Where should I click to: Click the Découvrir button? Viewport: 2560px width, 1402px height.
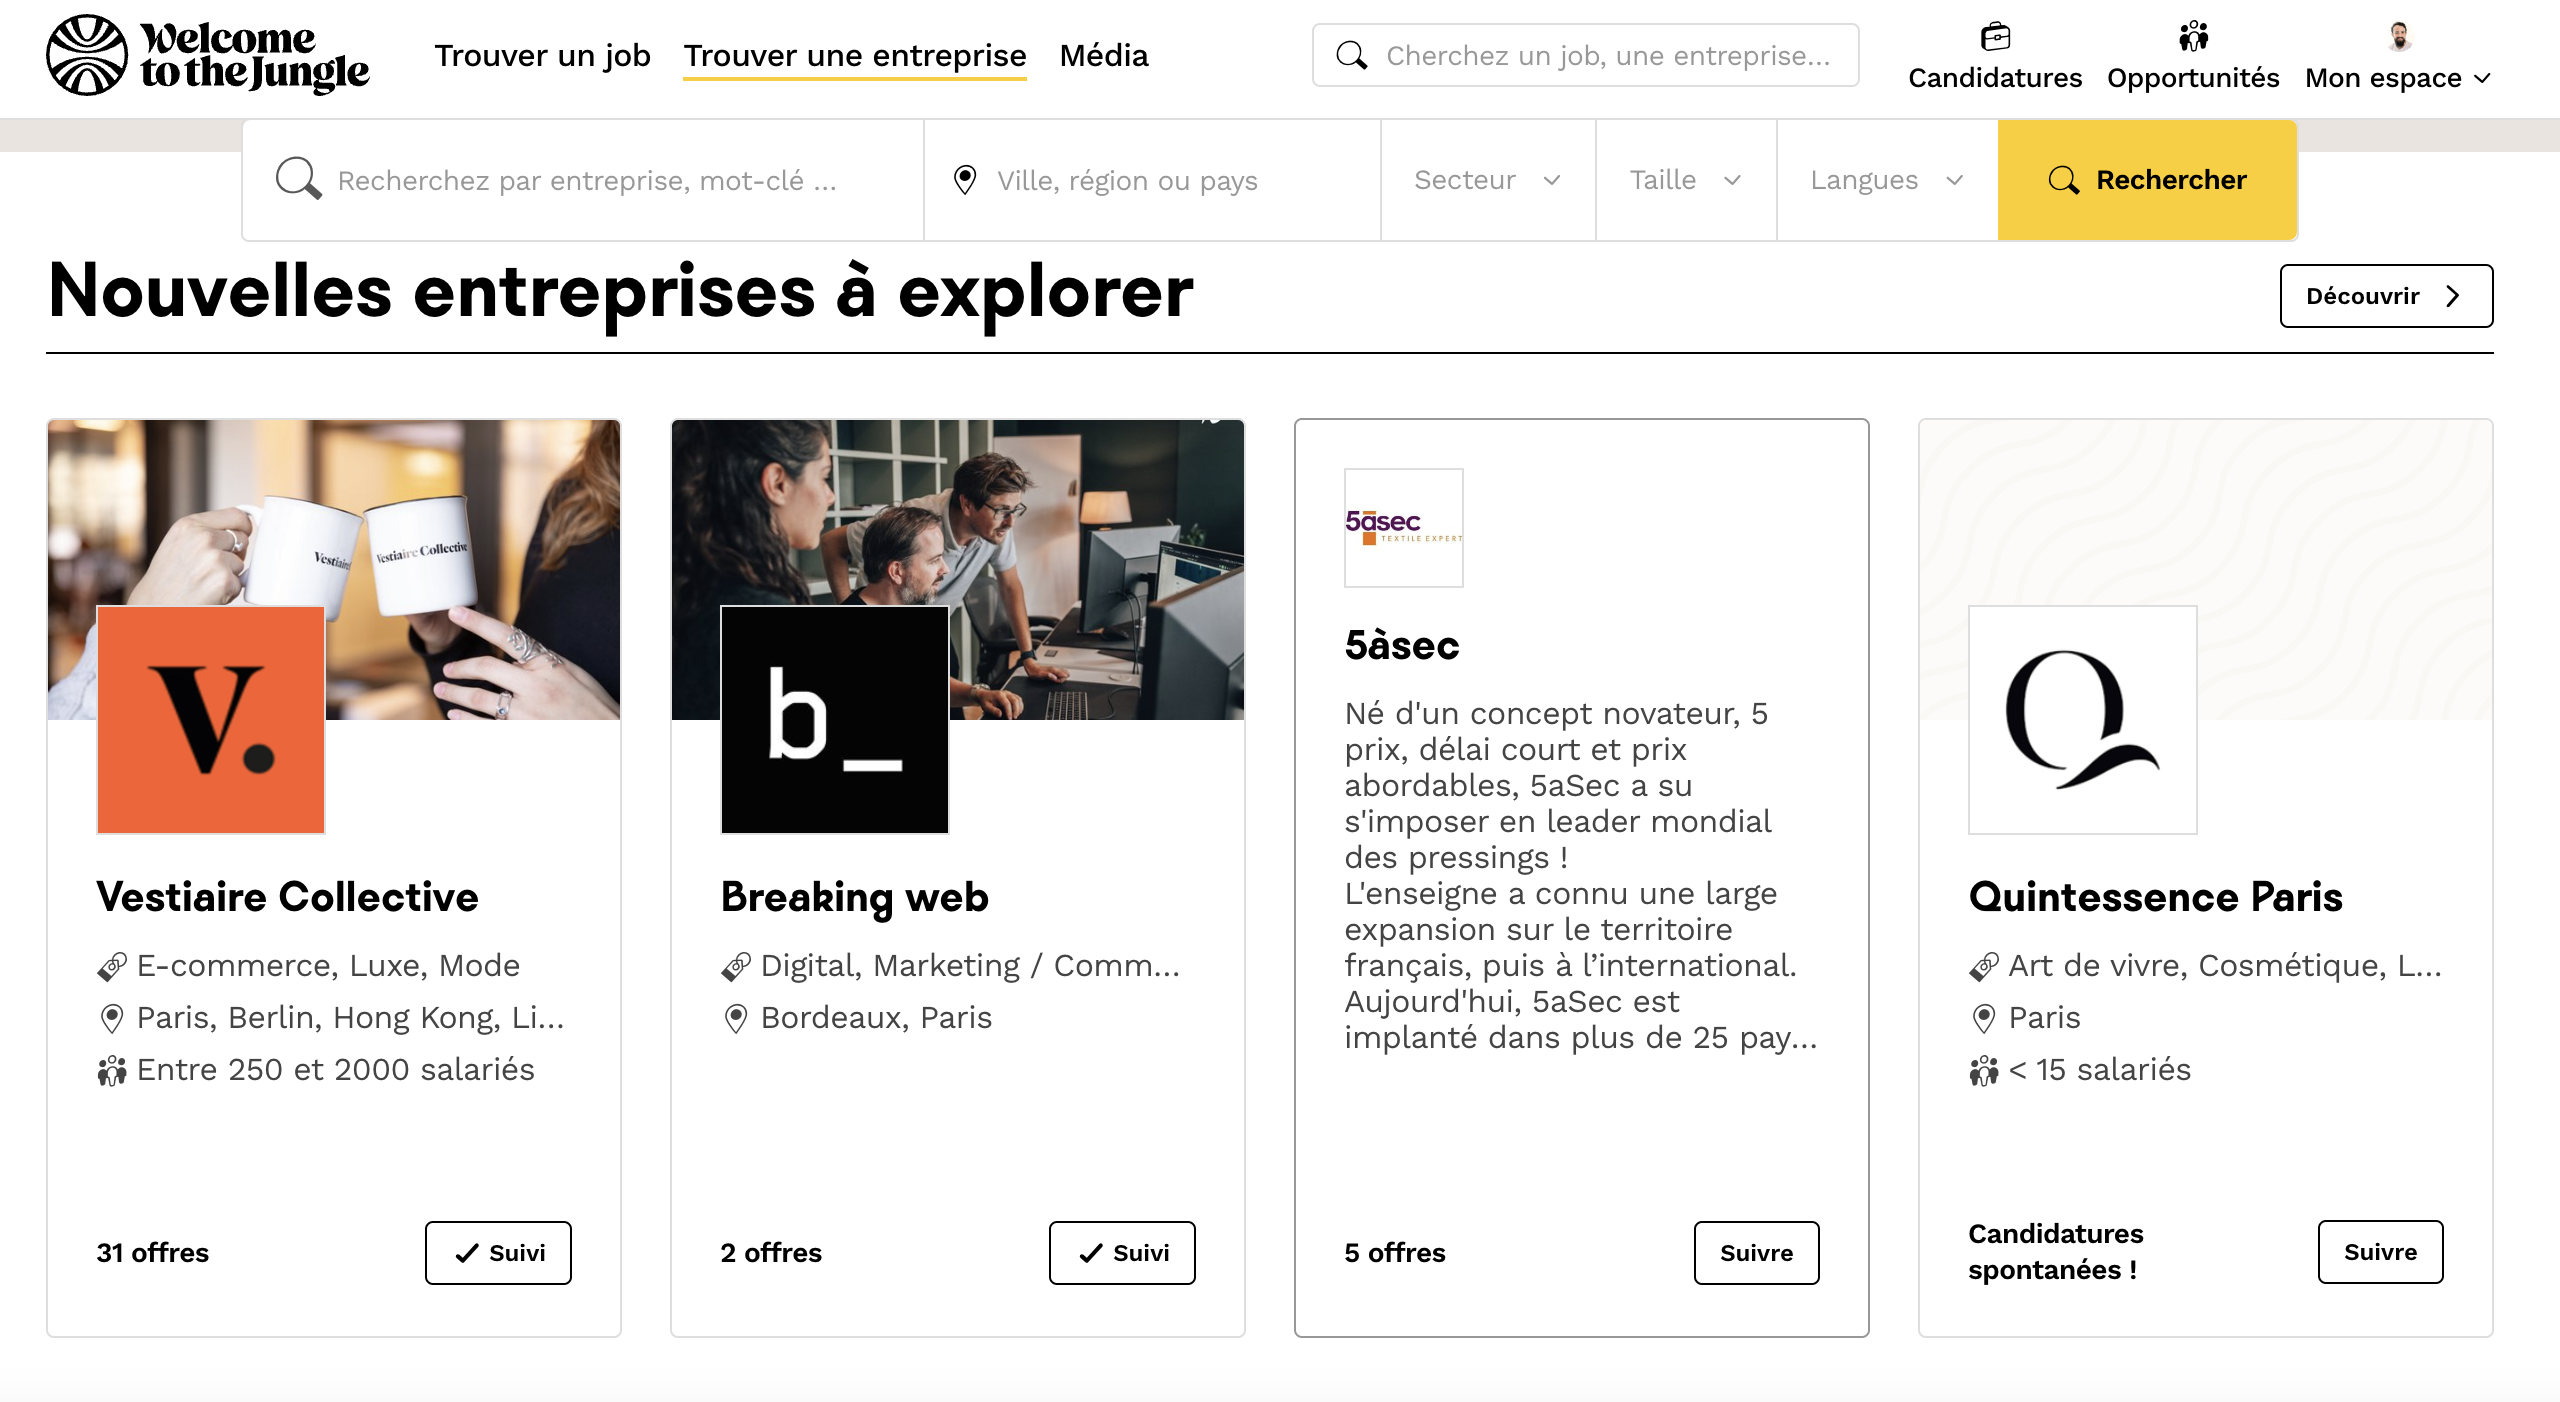(2386, 296)
